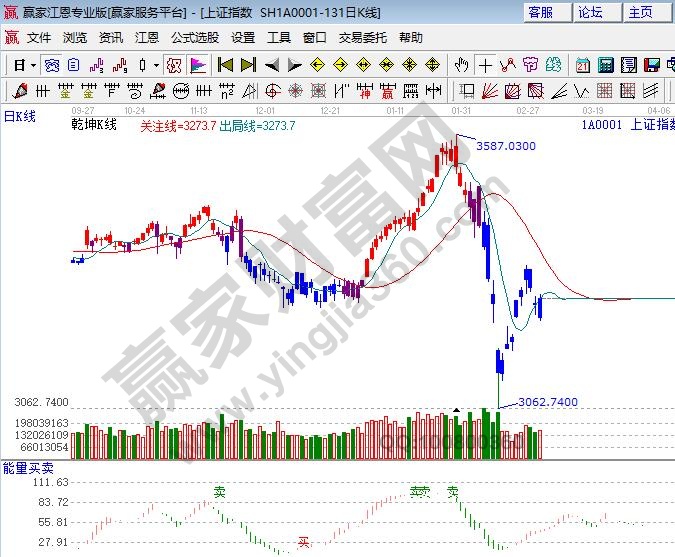
Task: Toggle the crosshair cursor tool
Action: (485, 65)
